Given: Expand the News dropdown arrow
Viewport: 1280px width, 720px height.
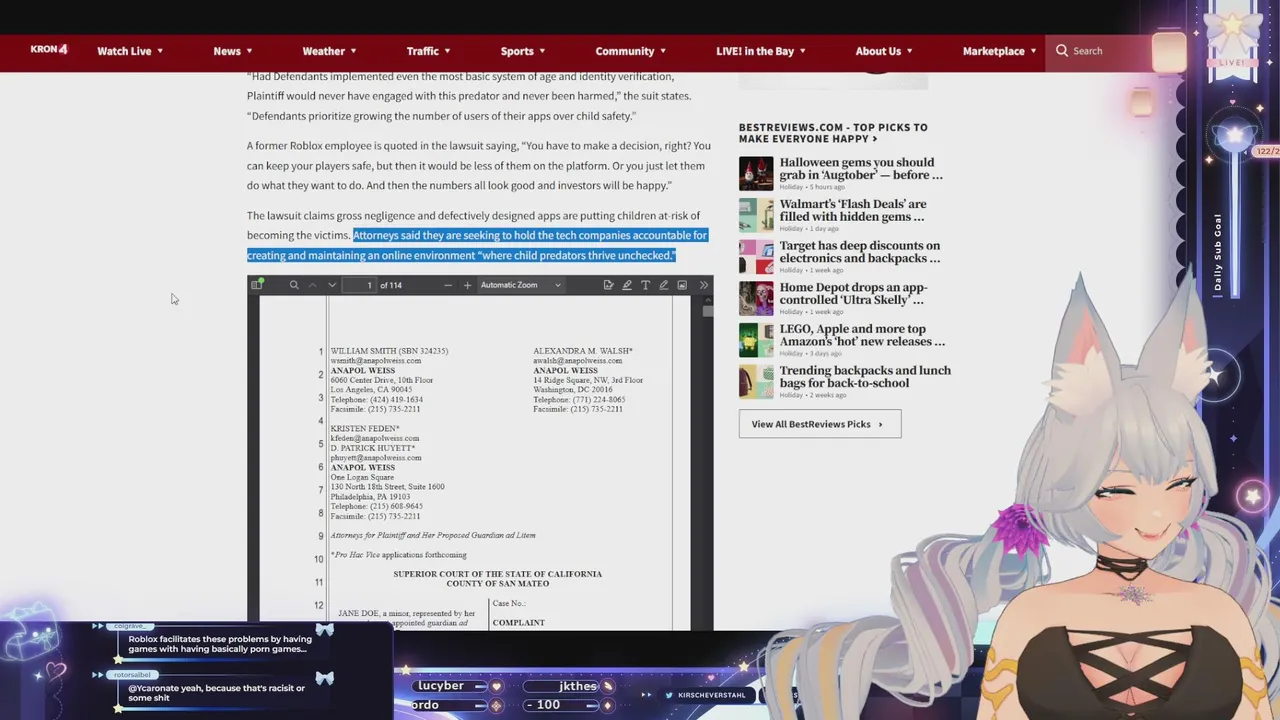Looking at the screenshot, I should [x=249, y=51].
